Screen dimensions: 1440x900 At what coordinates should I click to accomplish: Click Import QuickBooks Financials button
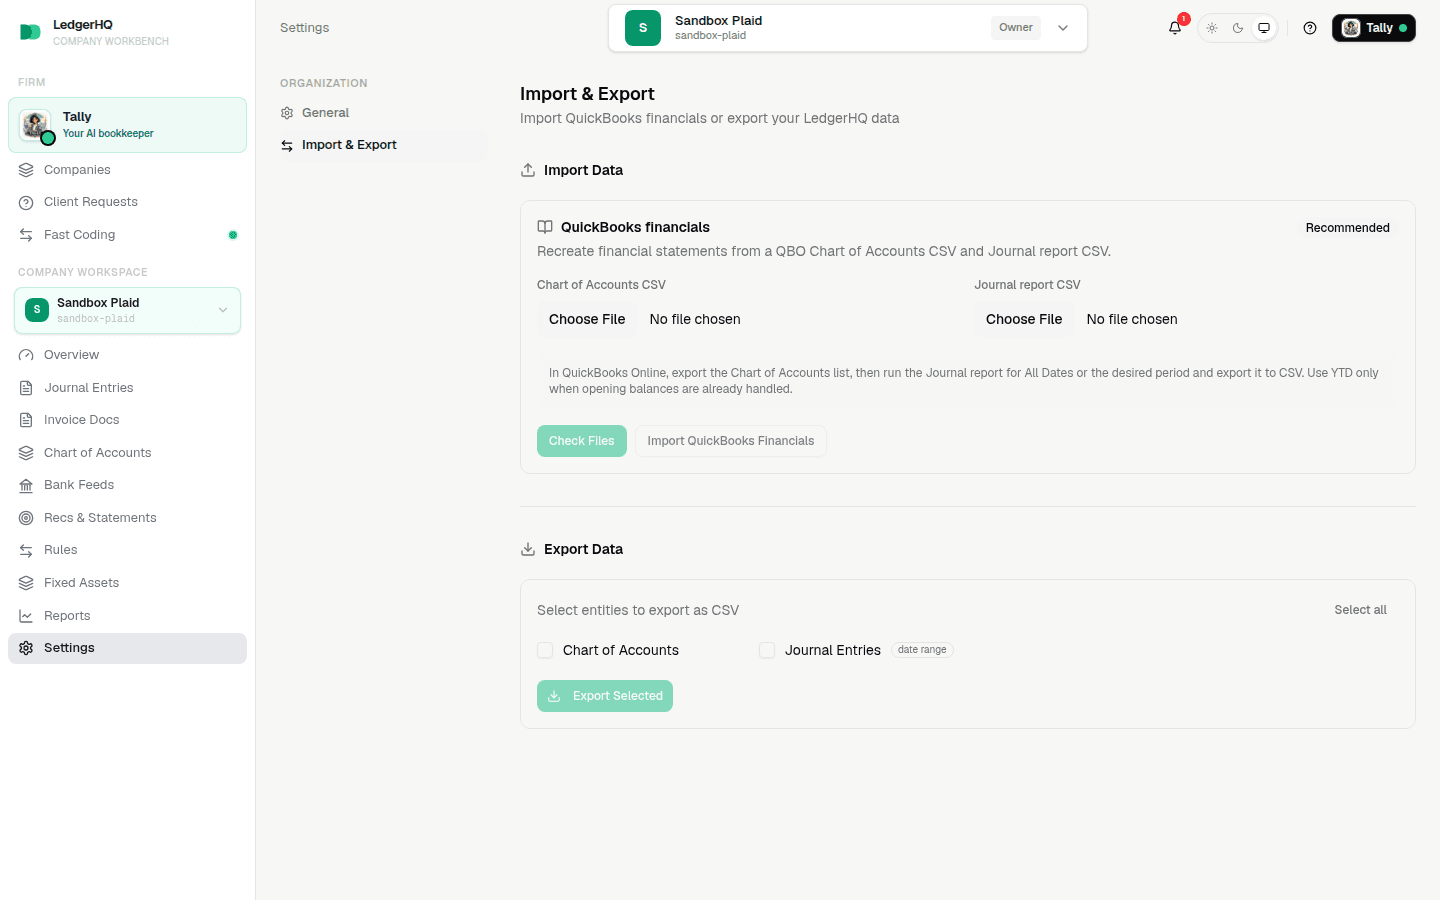pos(731,441)
